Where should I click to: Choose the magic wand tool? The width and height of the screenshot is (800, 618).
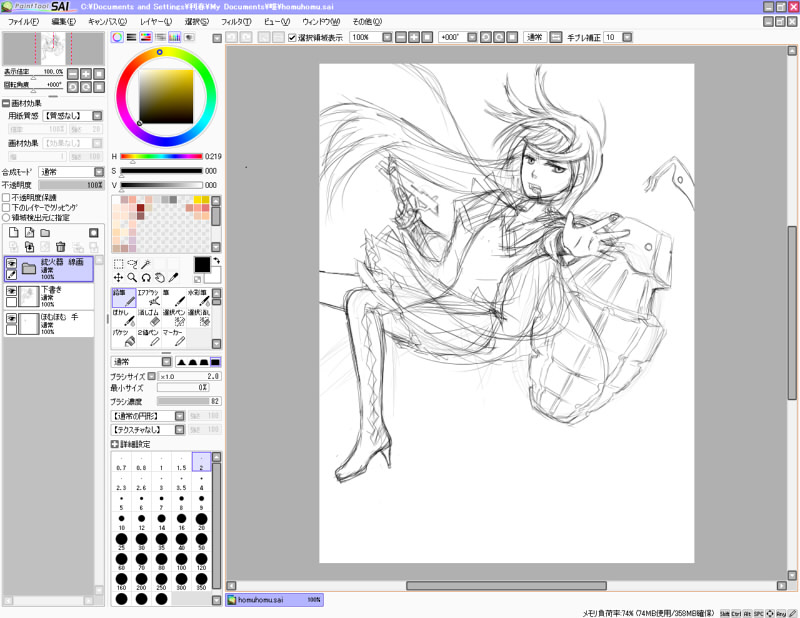pos(146,264)
